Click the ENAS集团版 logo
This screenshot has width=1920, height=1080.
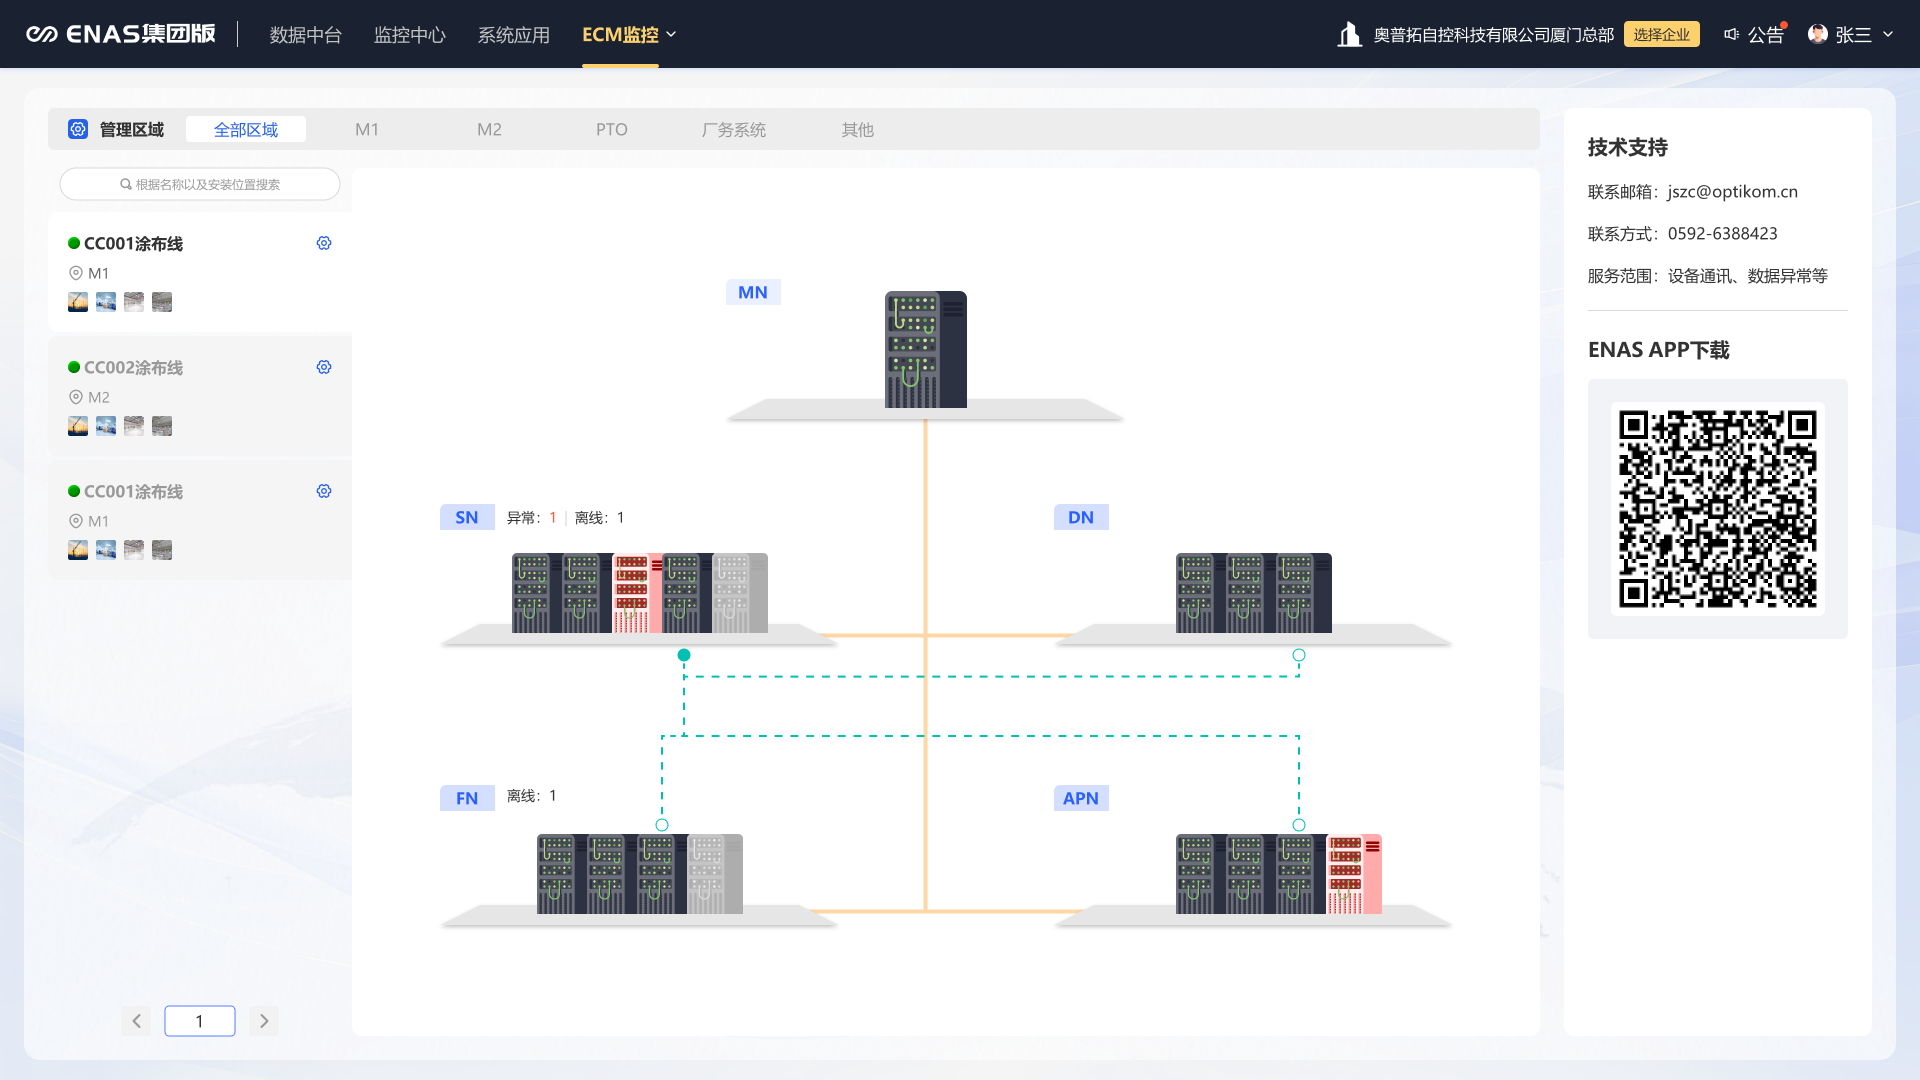pyautogui.click(x=120, y=34)
